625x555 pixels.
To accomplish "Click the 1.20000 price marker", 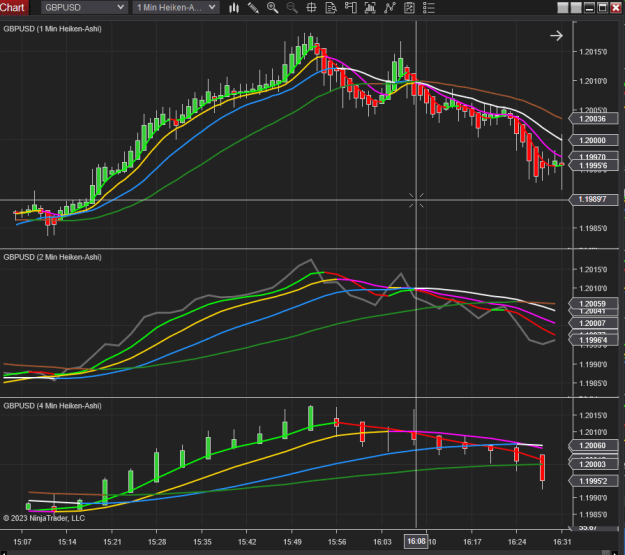I will click(594, 140).
